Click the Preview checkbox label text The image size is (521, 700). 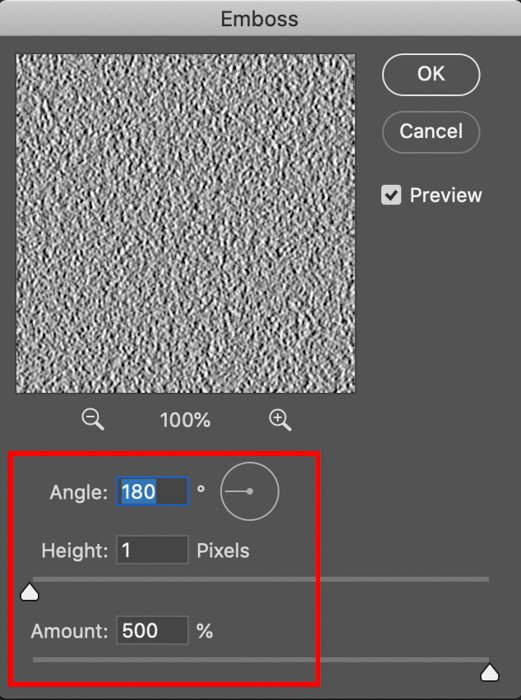446,195
